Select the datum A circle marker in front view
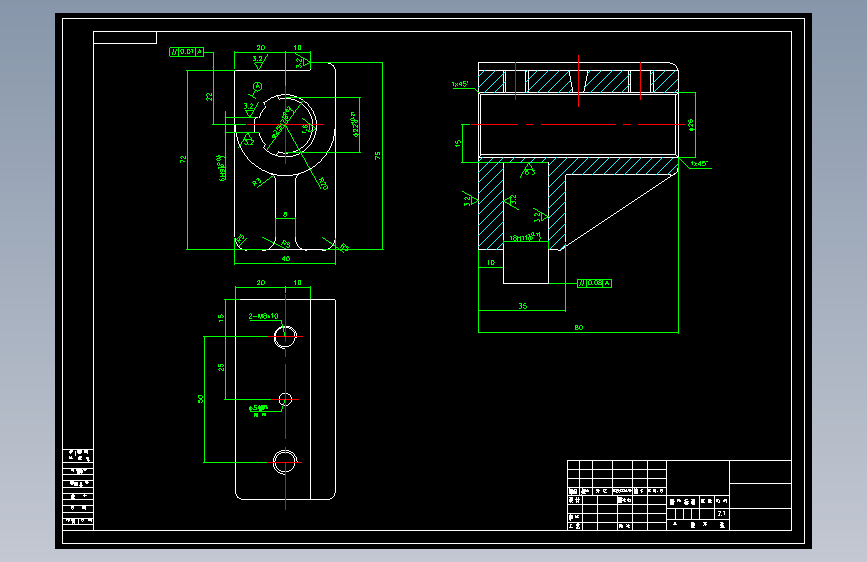This screenshot has width=867, height=562. coord(258,86)
